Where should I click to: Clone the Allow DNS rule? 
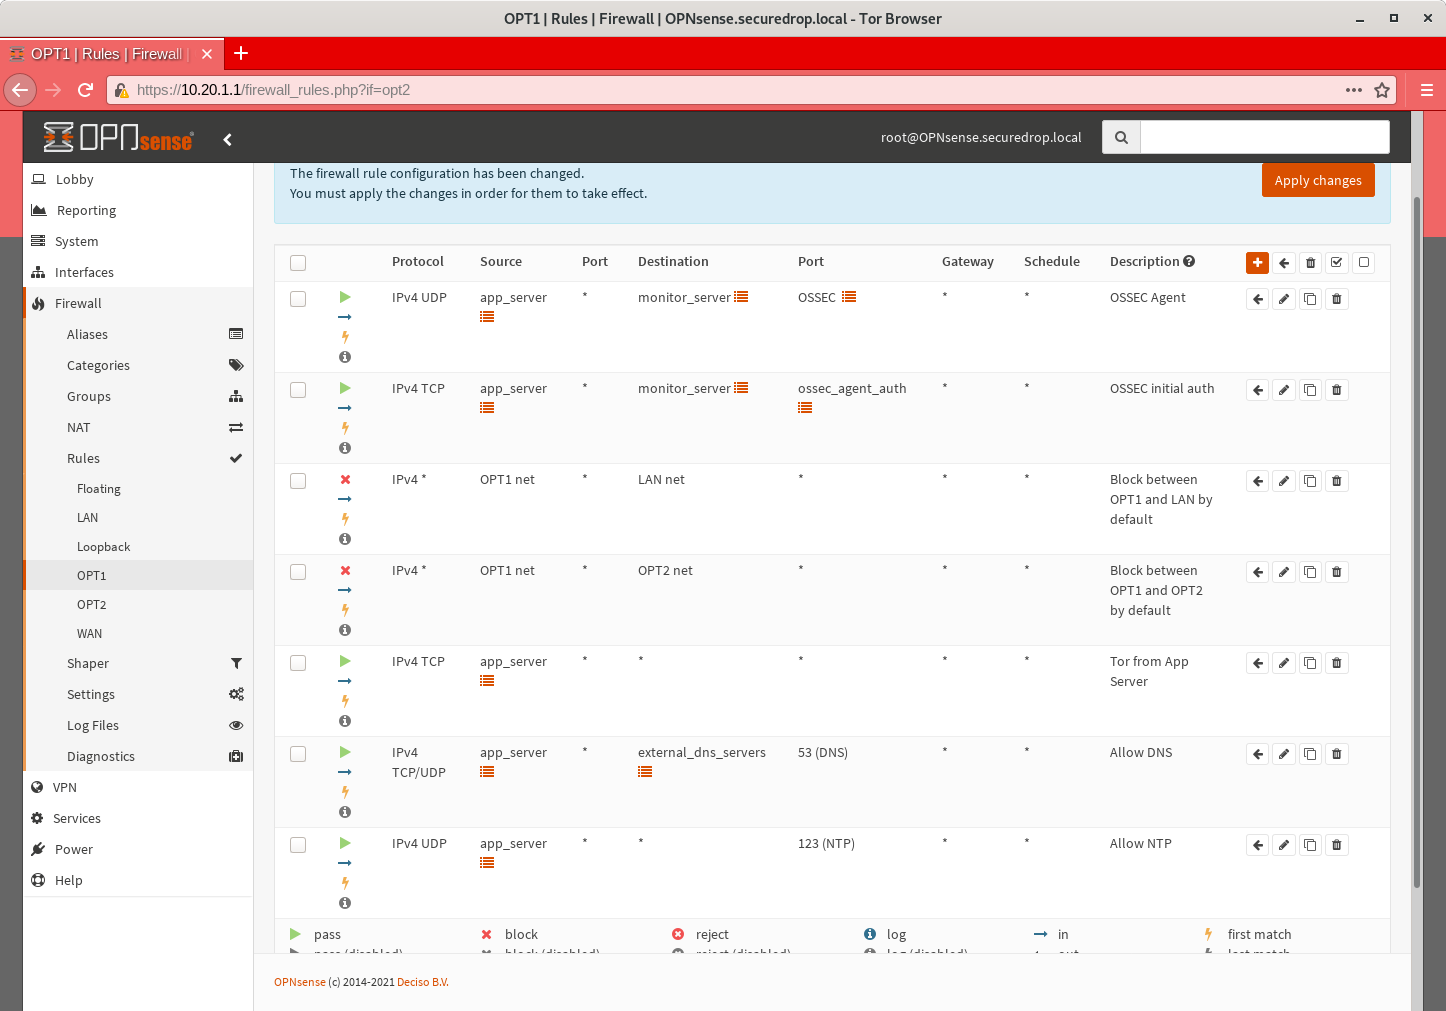coord(1310,753)
